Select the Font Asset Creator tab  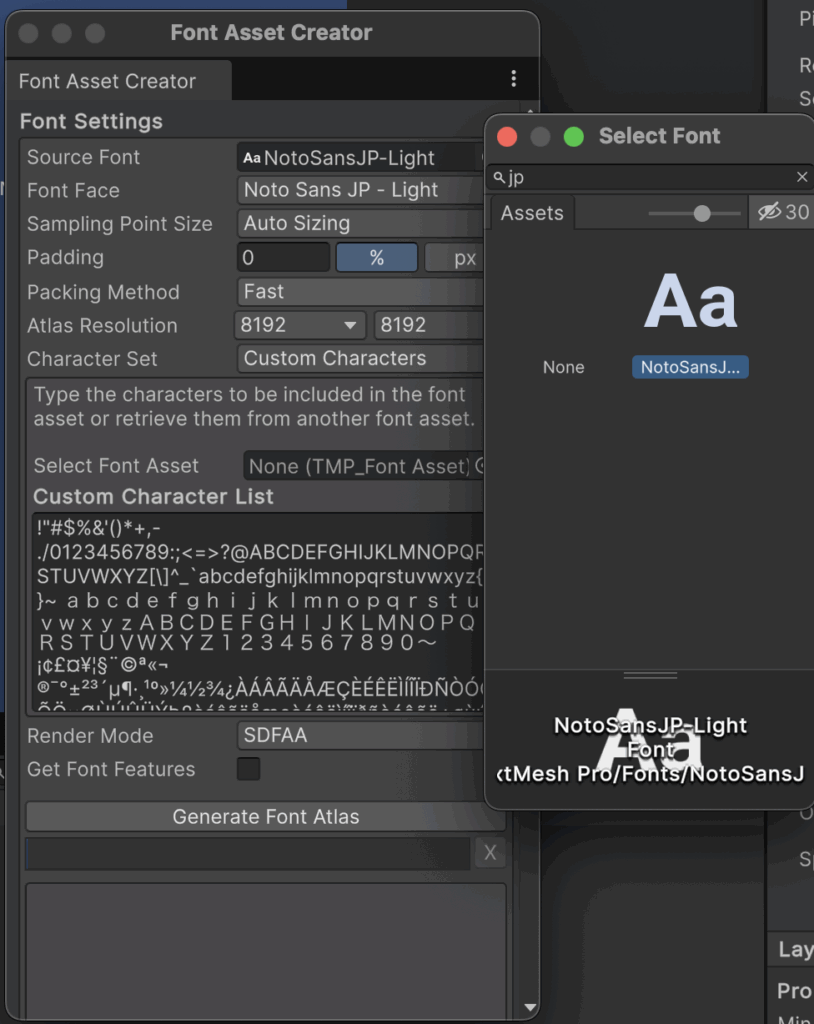click(x=118, y=81)
